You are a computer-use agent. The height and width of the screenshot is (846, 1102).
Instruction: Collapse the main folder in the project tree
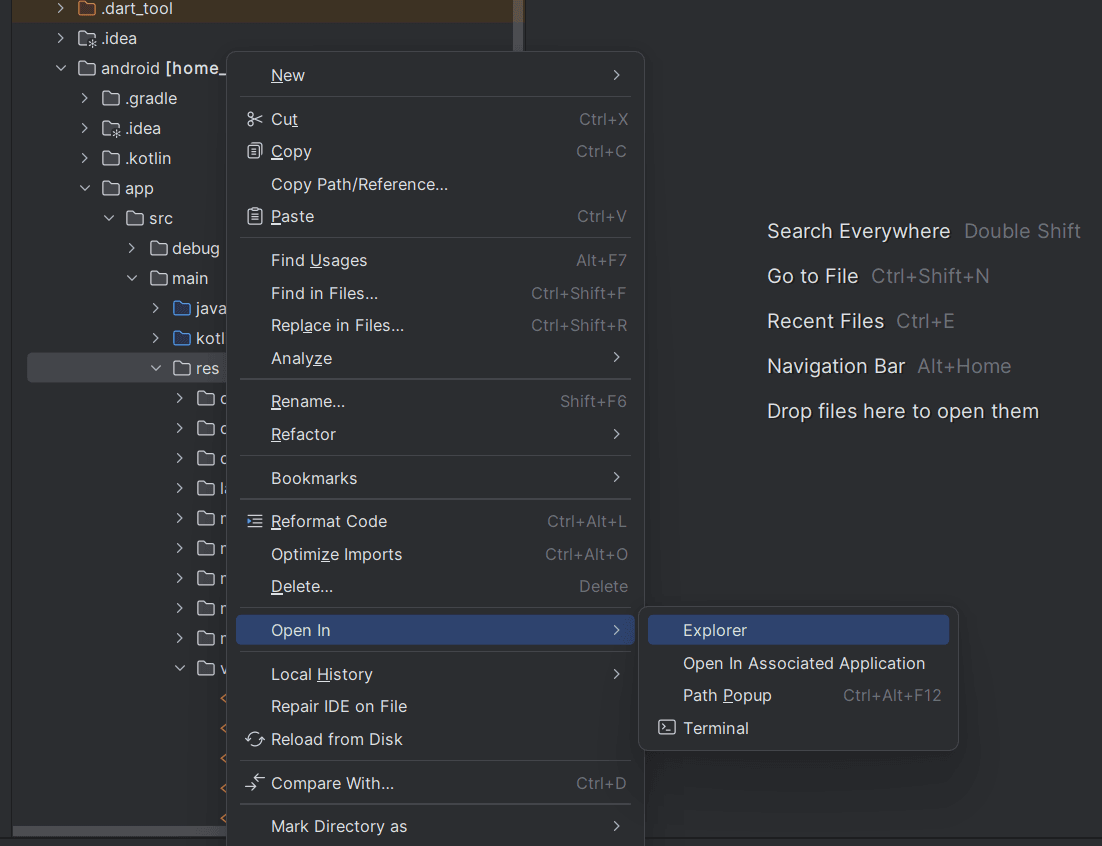click(133, 278)
